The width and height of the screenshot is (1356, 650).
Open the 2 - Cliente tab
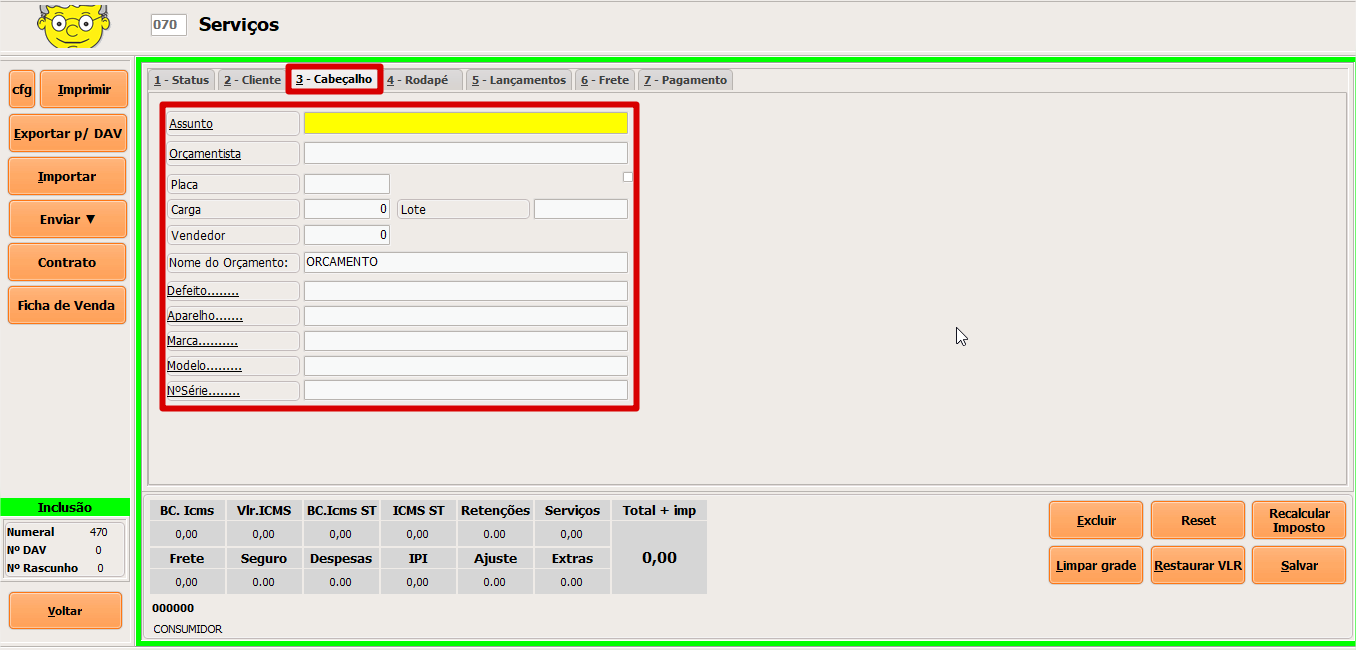pos(251,80)
